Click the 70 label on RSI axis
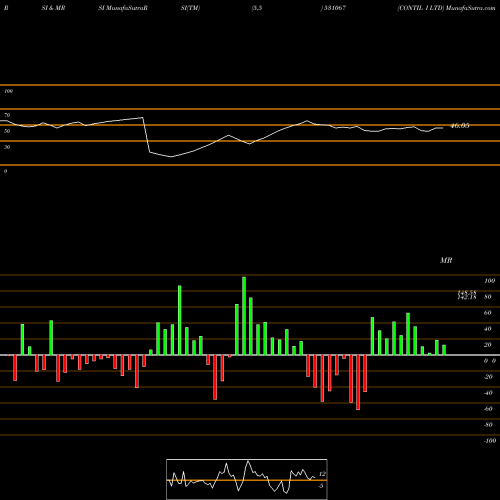 [7, 115]
